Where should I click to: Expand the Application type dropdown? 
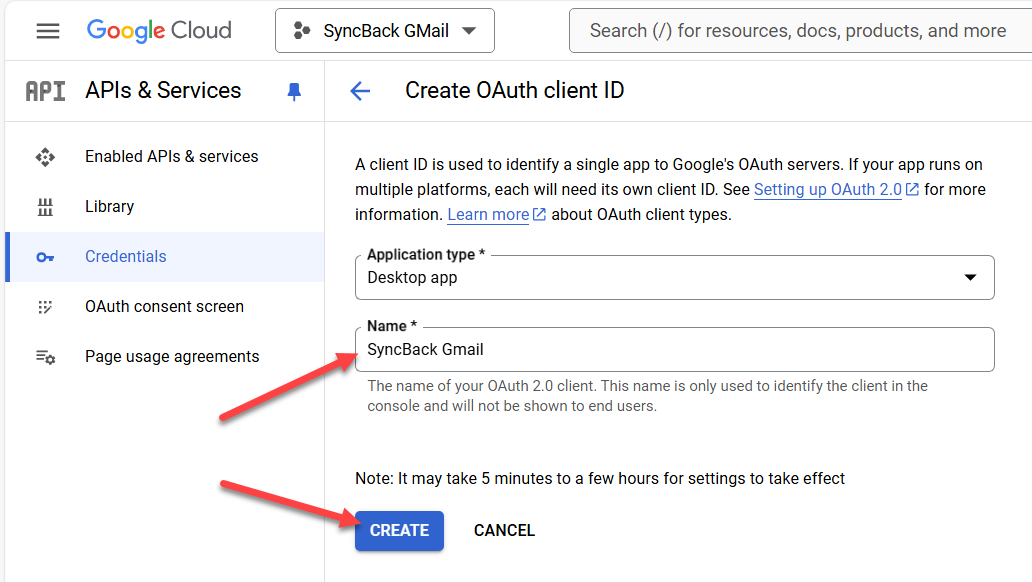pos(675,277)
